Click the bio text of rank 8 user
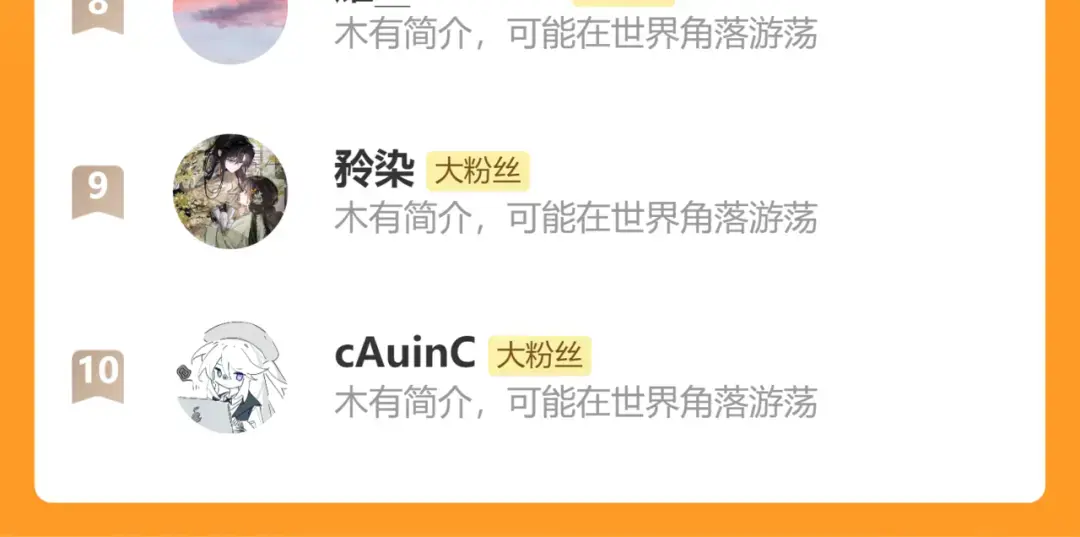Screen dimensions: 1080x537 (x=576, y=33)
